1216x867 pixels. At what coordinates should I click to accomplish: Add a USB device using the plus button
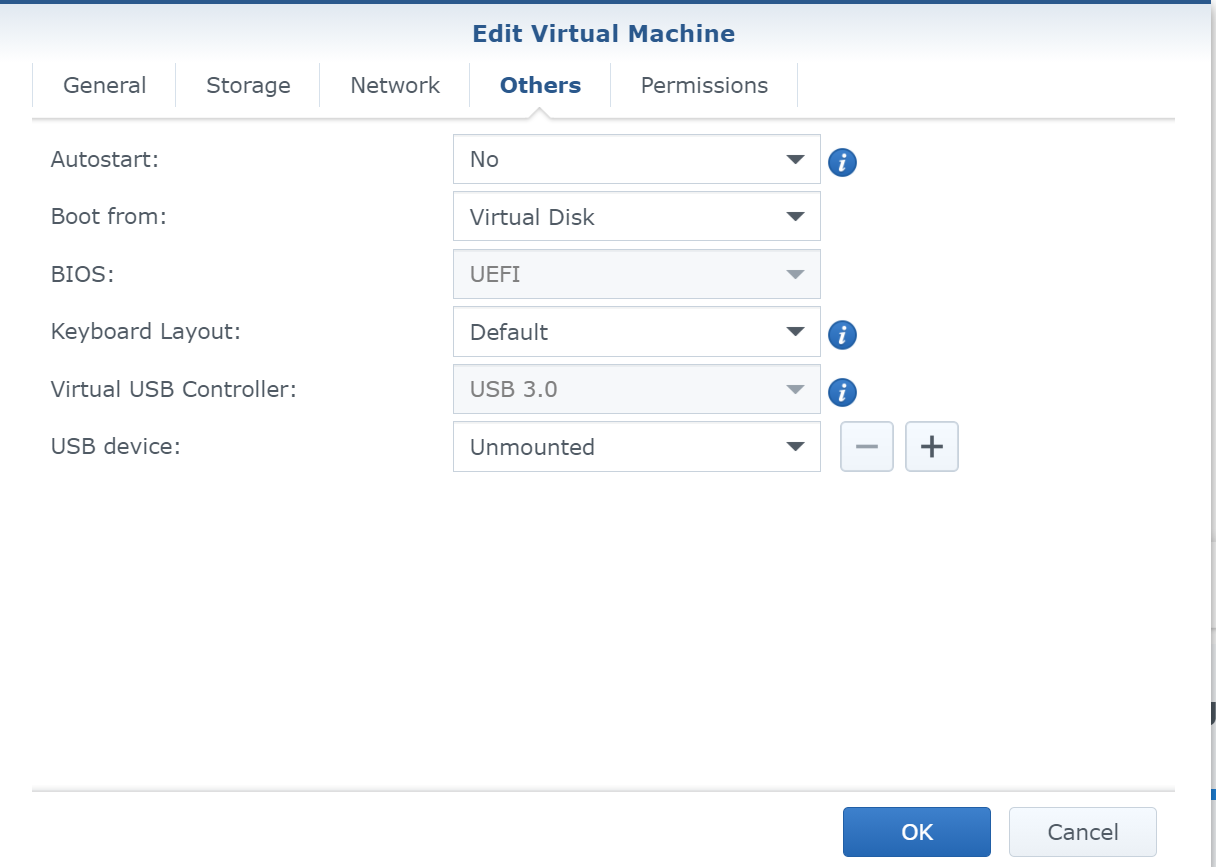tap(931, 446)
